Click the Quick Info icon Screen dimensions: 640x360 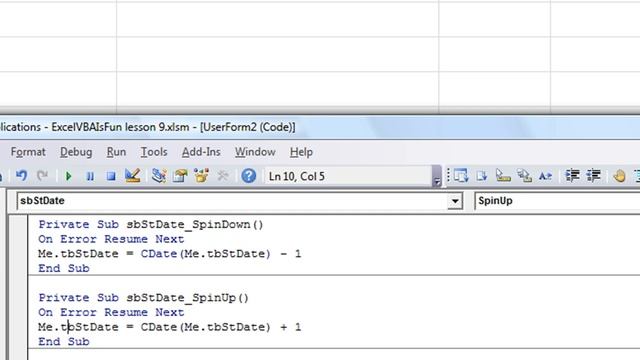[503, 176]
